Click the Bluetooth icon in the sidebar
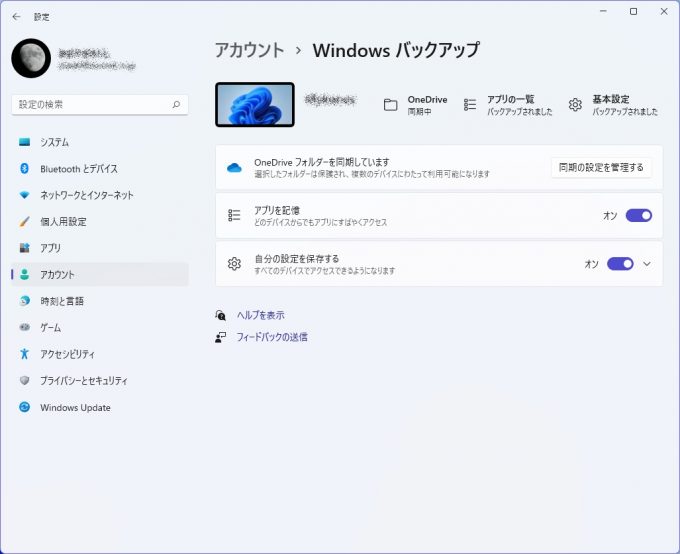680x554 pixels. pos(25,168)
